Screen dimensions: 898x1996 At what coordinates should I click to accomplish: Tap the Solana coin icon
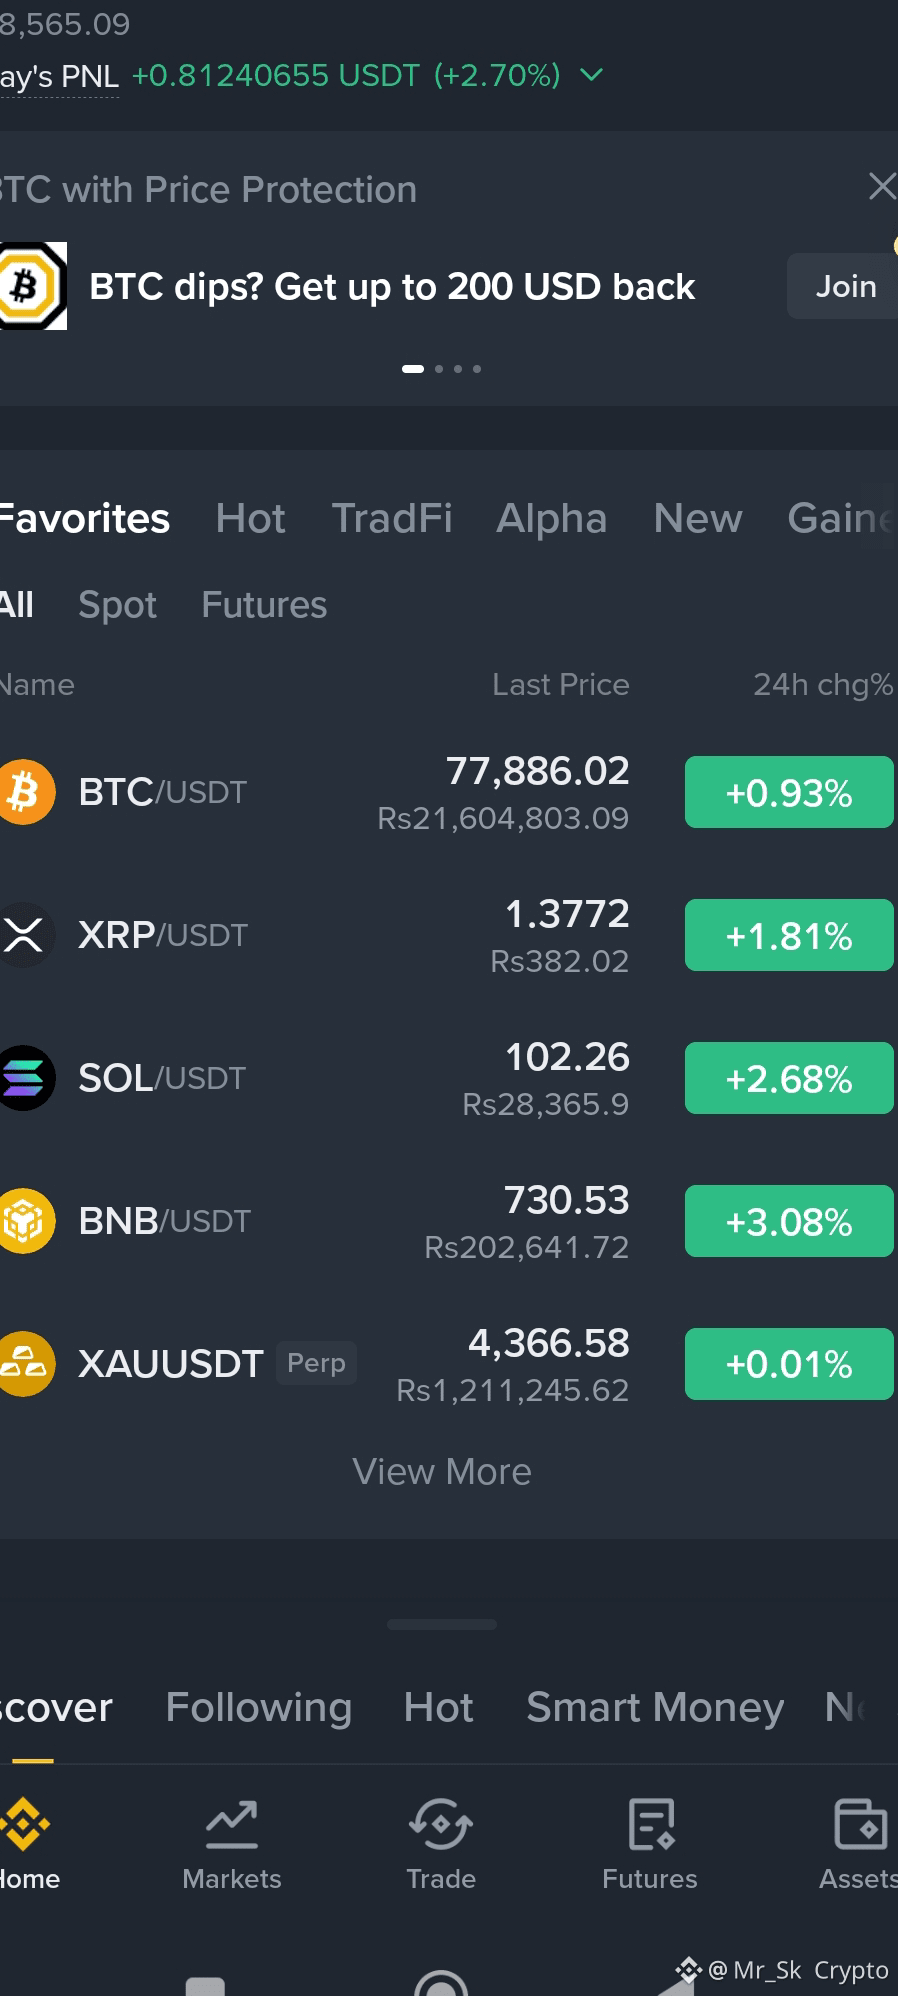25,1078
